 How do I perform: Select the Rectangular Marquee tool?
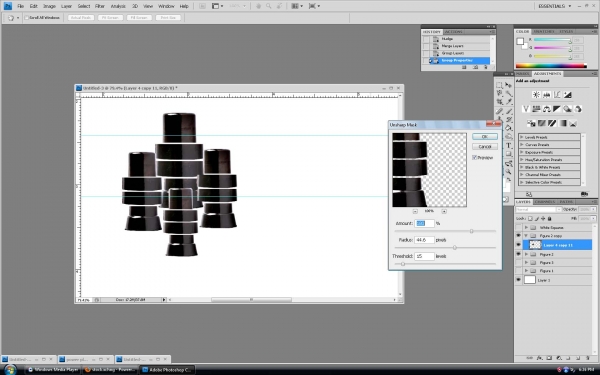tap(499, 85)
